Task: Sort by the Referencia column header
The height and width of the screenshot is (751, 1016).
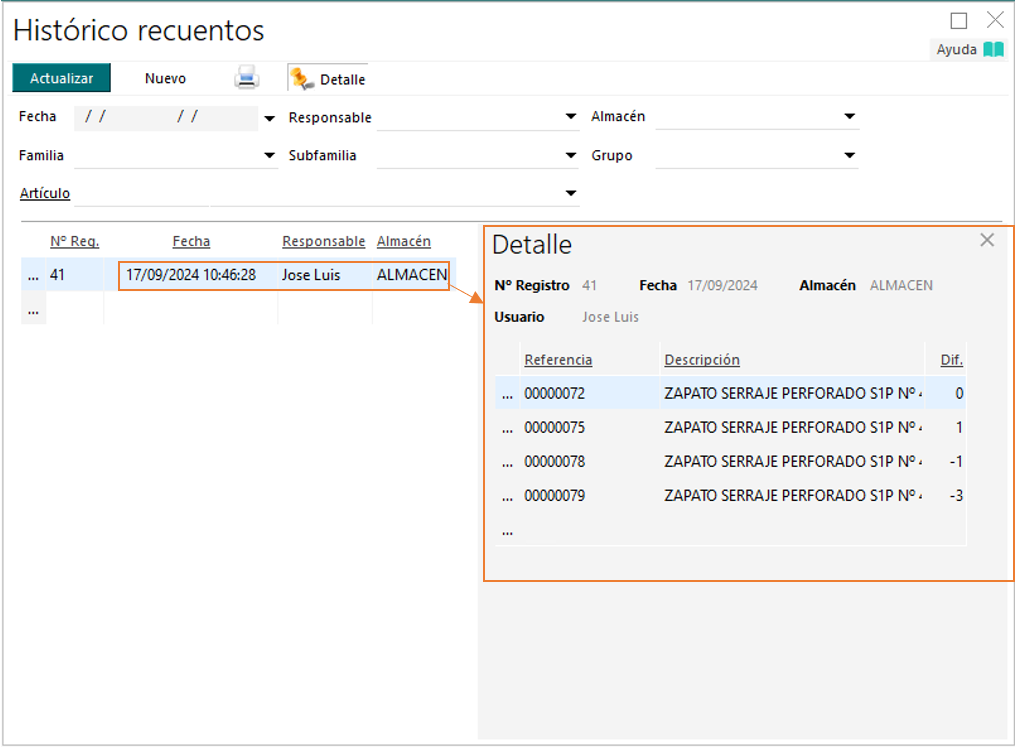Action: [558, 360]
